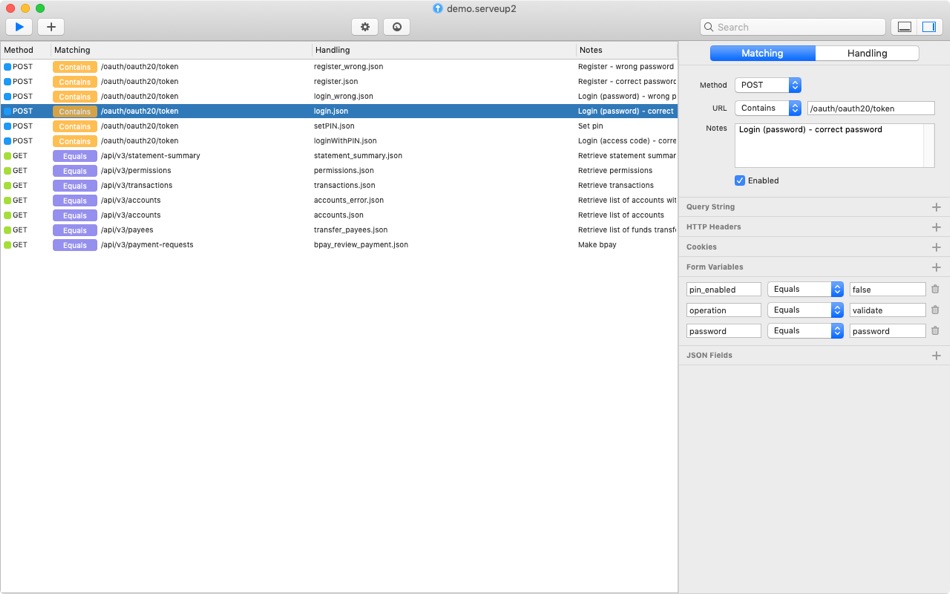Change operation variable's Equals dropdown
This screenshot has height=594, width=950.
coord(805,310)
